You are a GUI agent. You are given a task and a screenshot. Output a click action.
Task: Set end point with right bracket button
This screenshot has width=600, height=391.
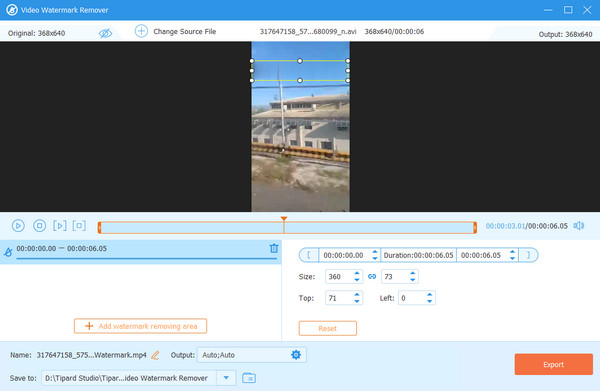tap(528, 255)
